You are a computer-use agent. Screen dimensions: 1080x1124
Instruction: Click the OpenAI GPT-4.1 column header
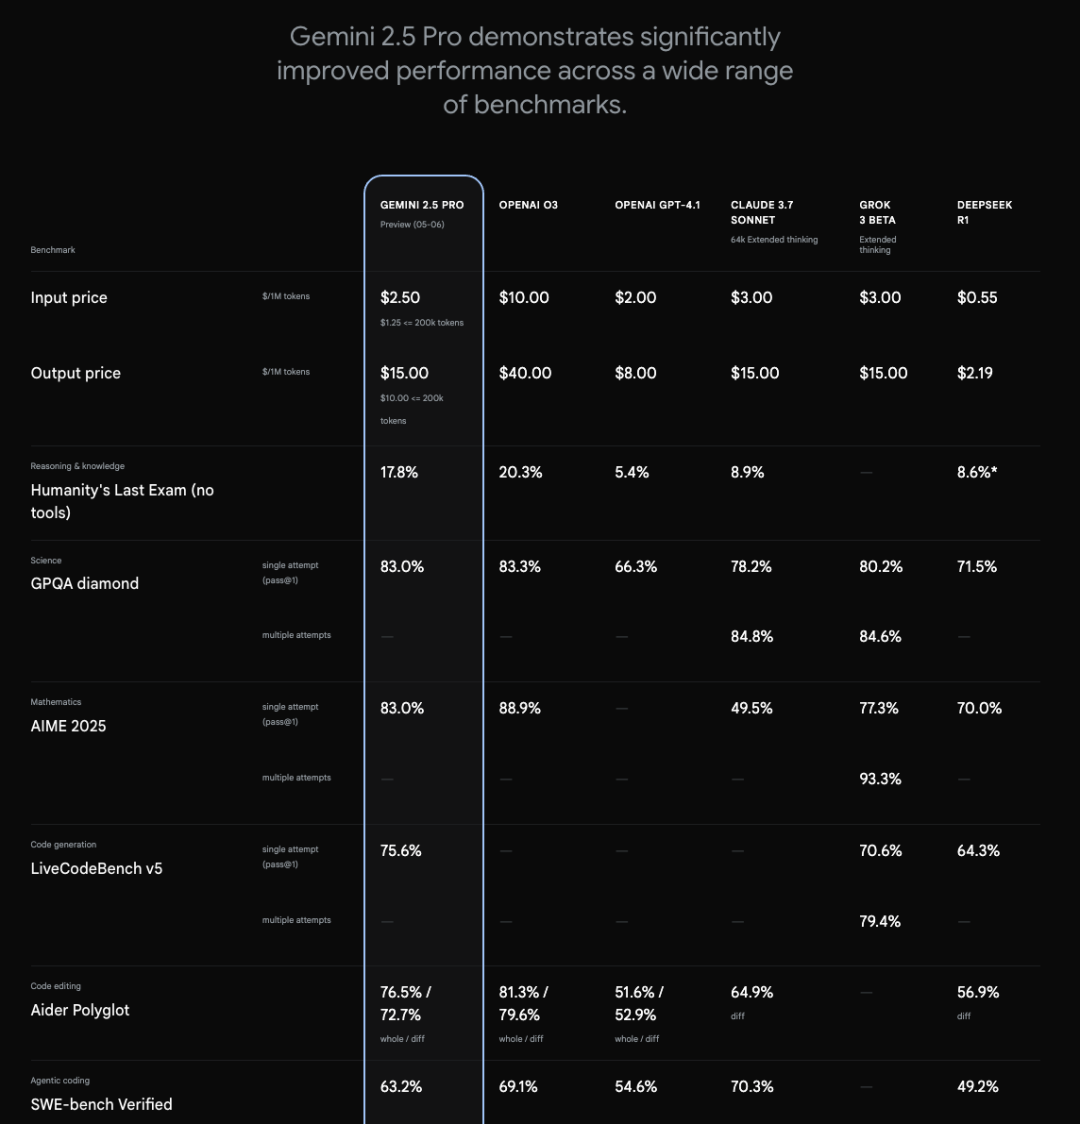pos(657,205)
